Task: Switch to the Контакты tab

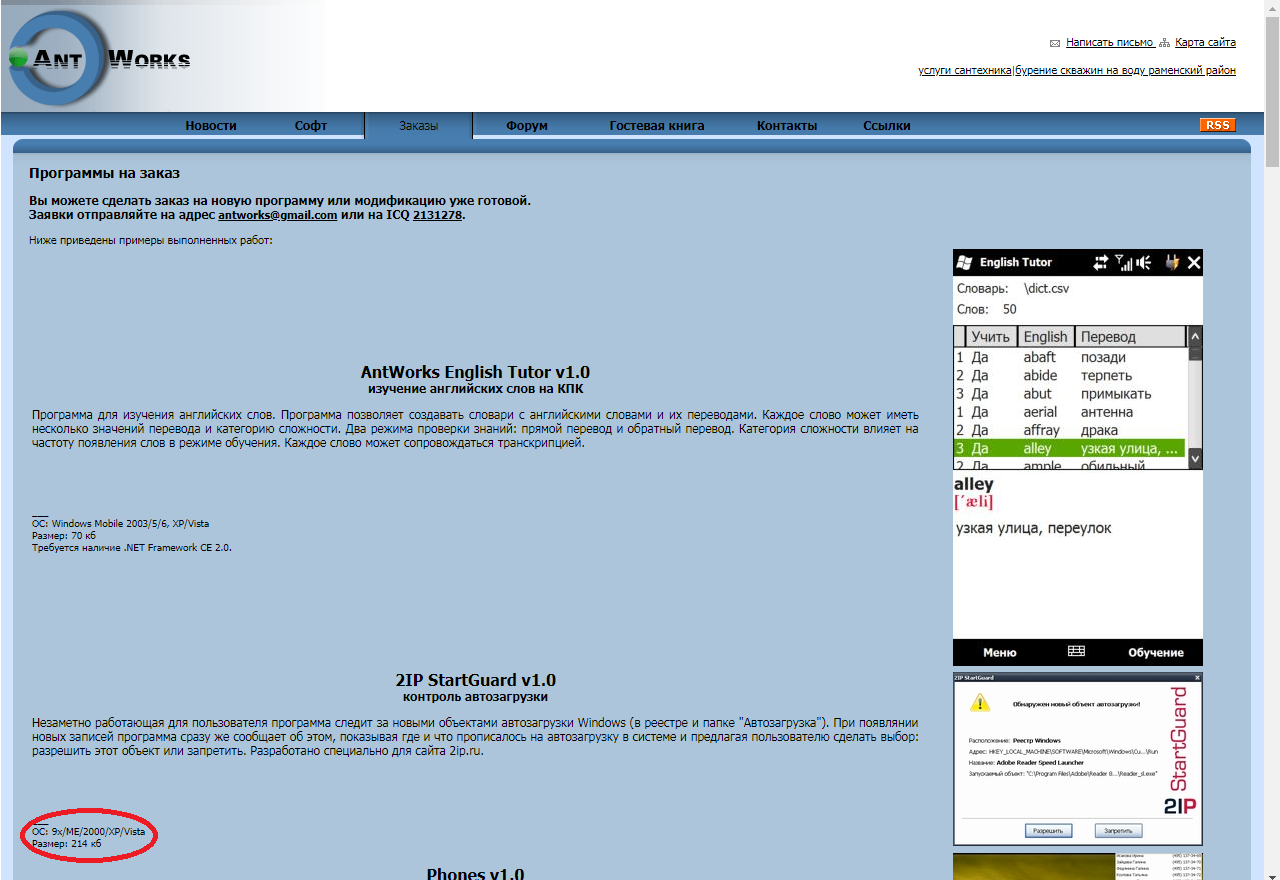Action: click(x=787, y=126)
